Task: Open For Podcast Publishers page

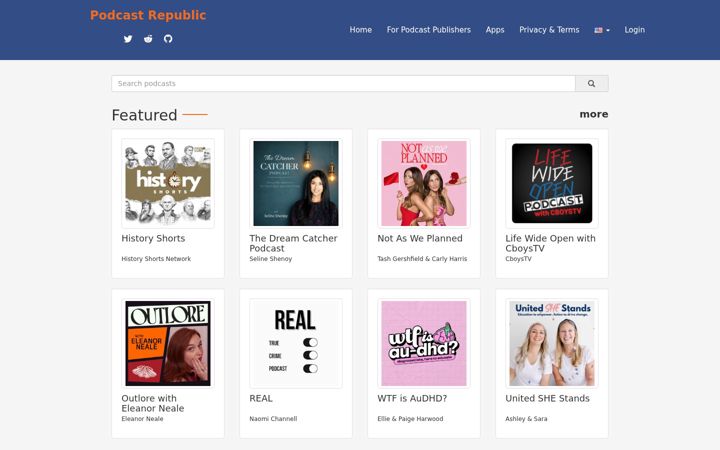Action: 428,30
